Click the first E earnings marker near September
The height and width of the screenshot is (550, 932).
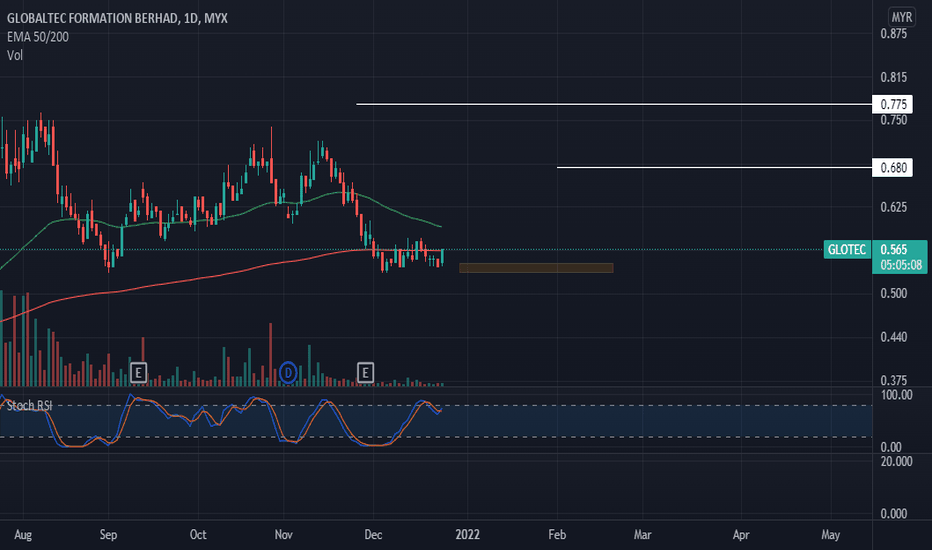[138, 373]
